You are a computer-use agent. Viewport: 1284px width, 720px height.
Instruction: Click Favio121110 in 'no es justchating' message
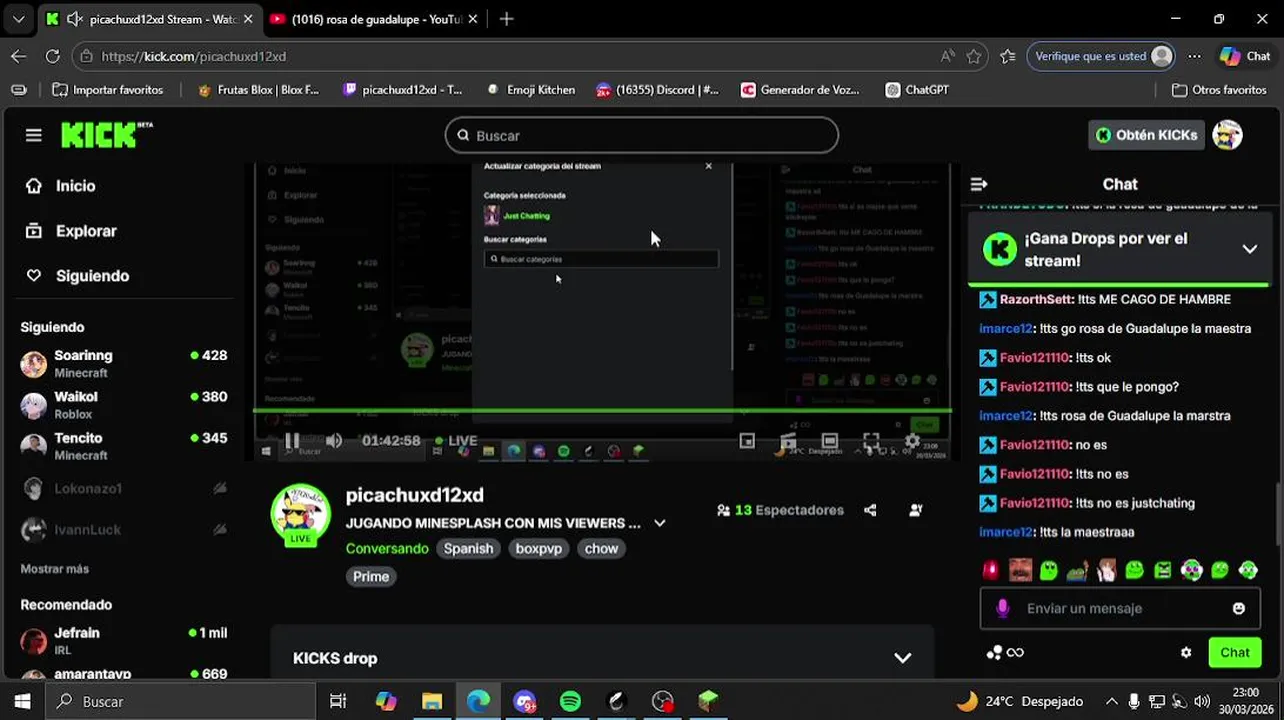tap(1035, 503)
